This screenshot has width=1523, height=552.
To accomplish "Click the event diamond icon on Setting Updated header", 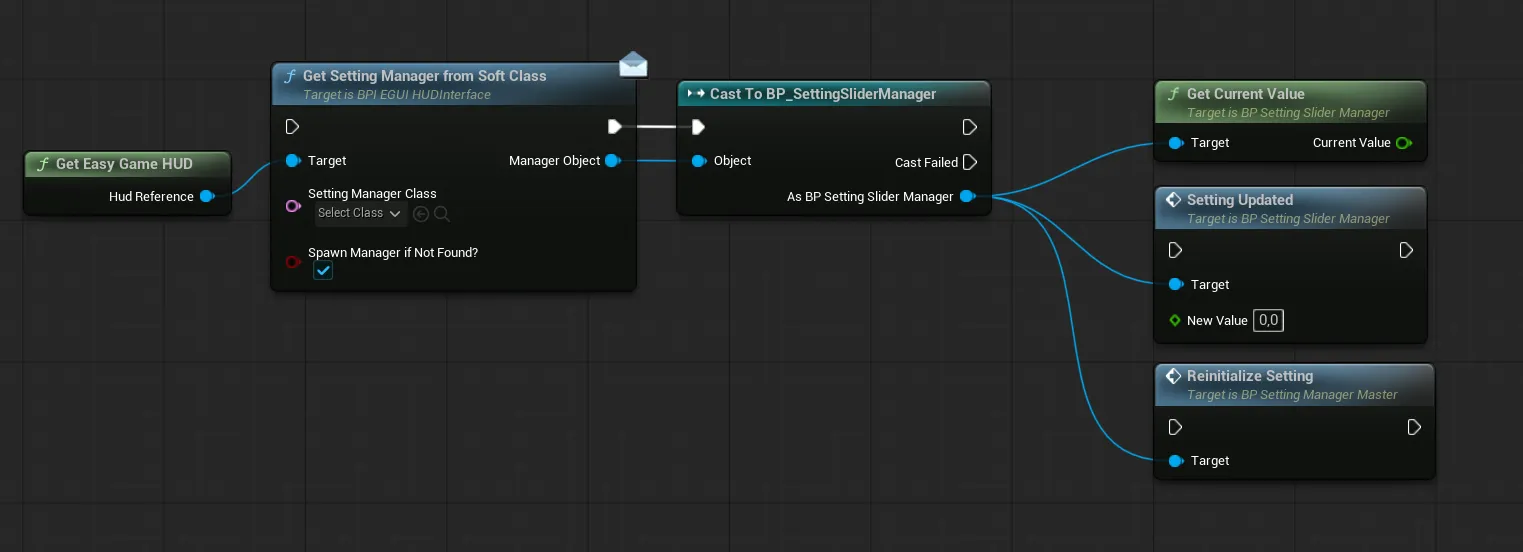I will pyautogui.click(x=1174, y=200).
